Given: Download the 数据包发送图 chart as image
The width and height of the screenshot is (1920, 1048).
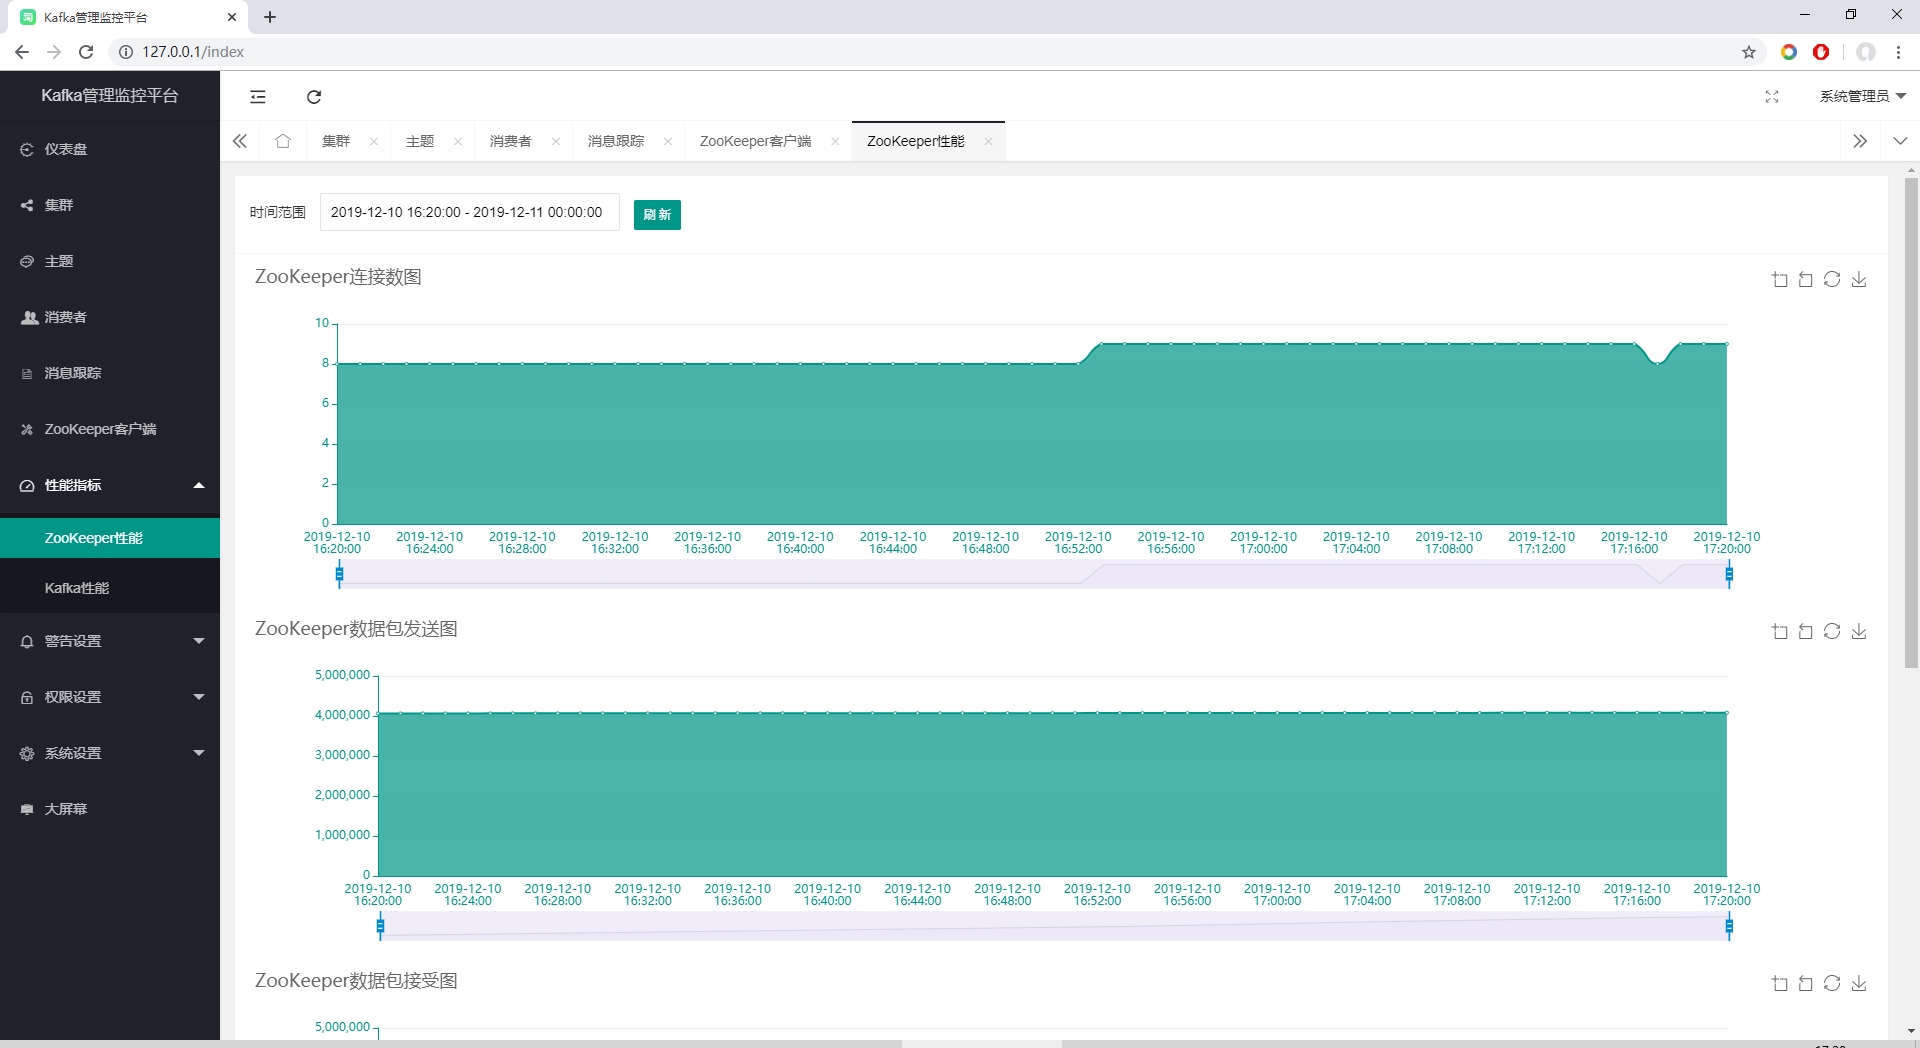Looking at the screenshot, I should click(x=1859, y=632).
